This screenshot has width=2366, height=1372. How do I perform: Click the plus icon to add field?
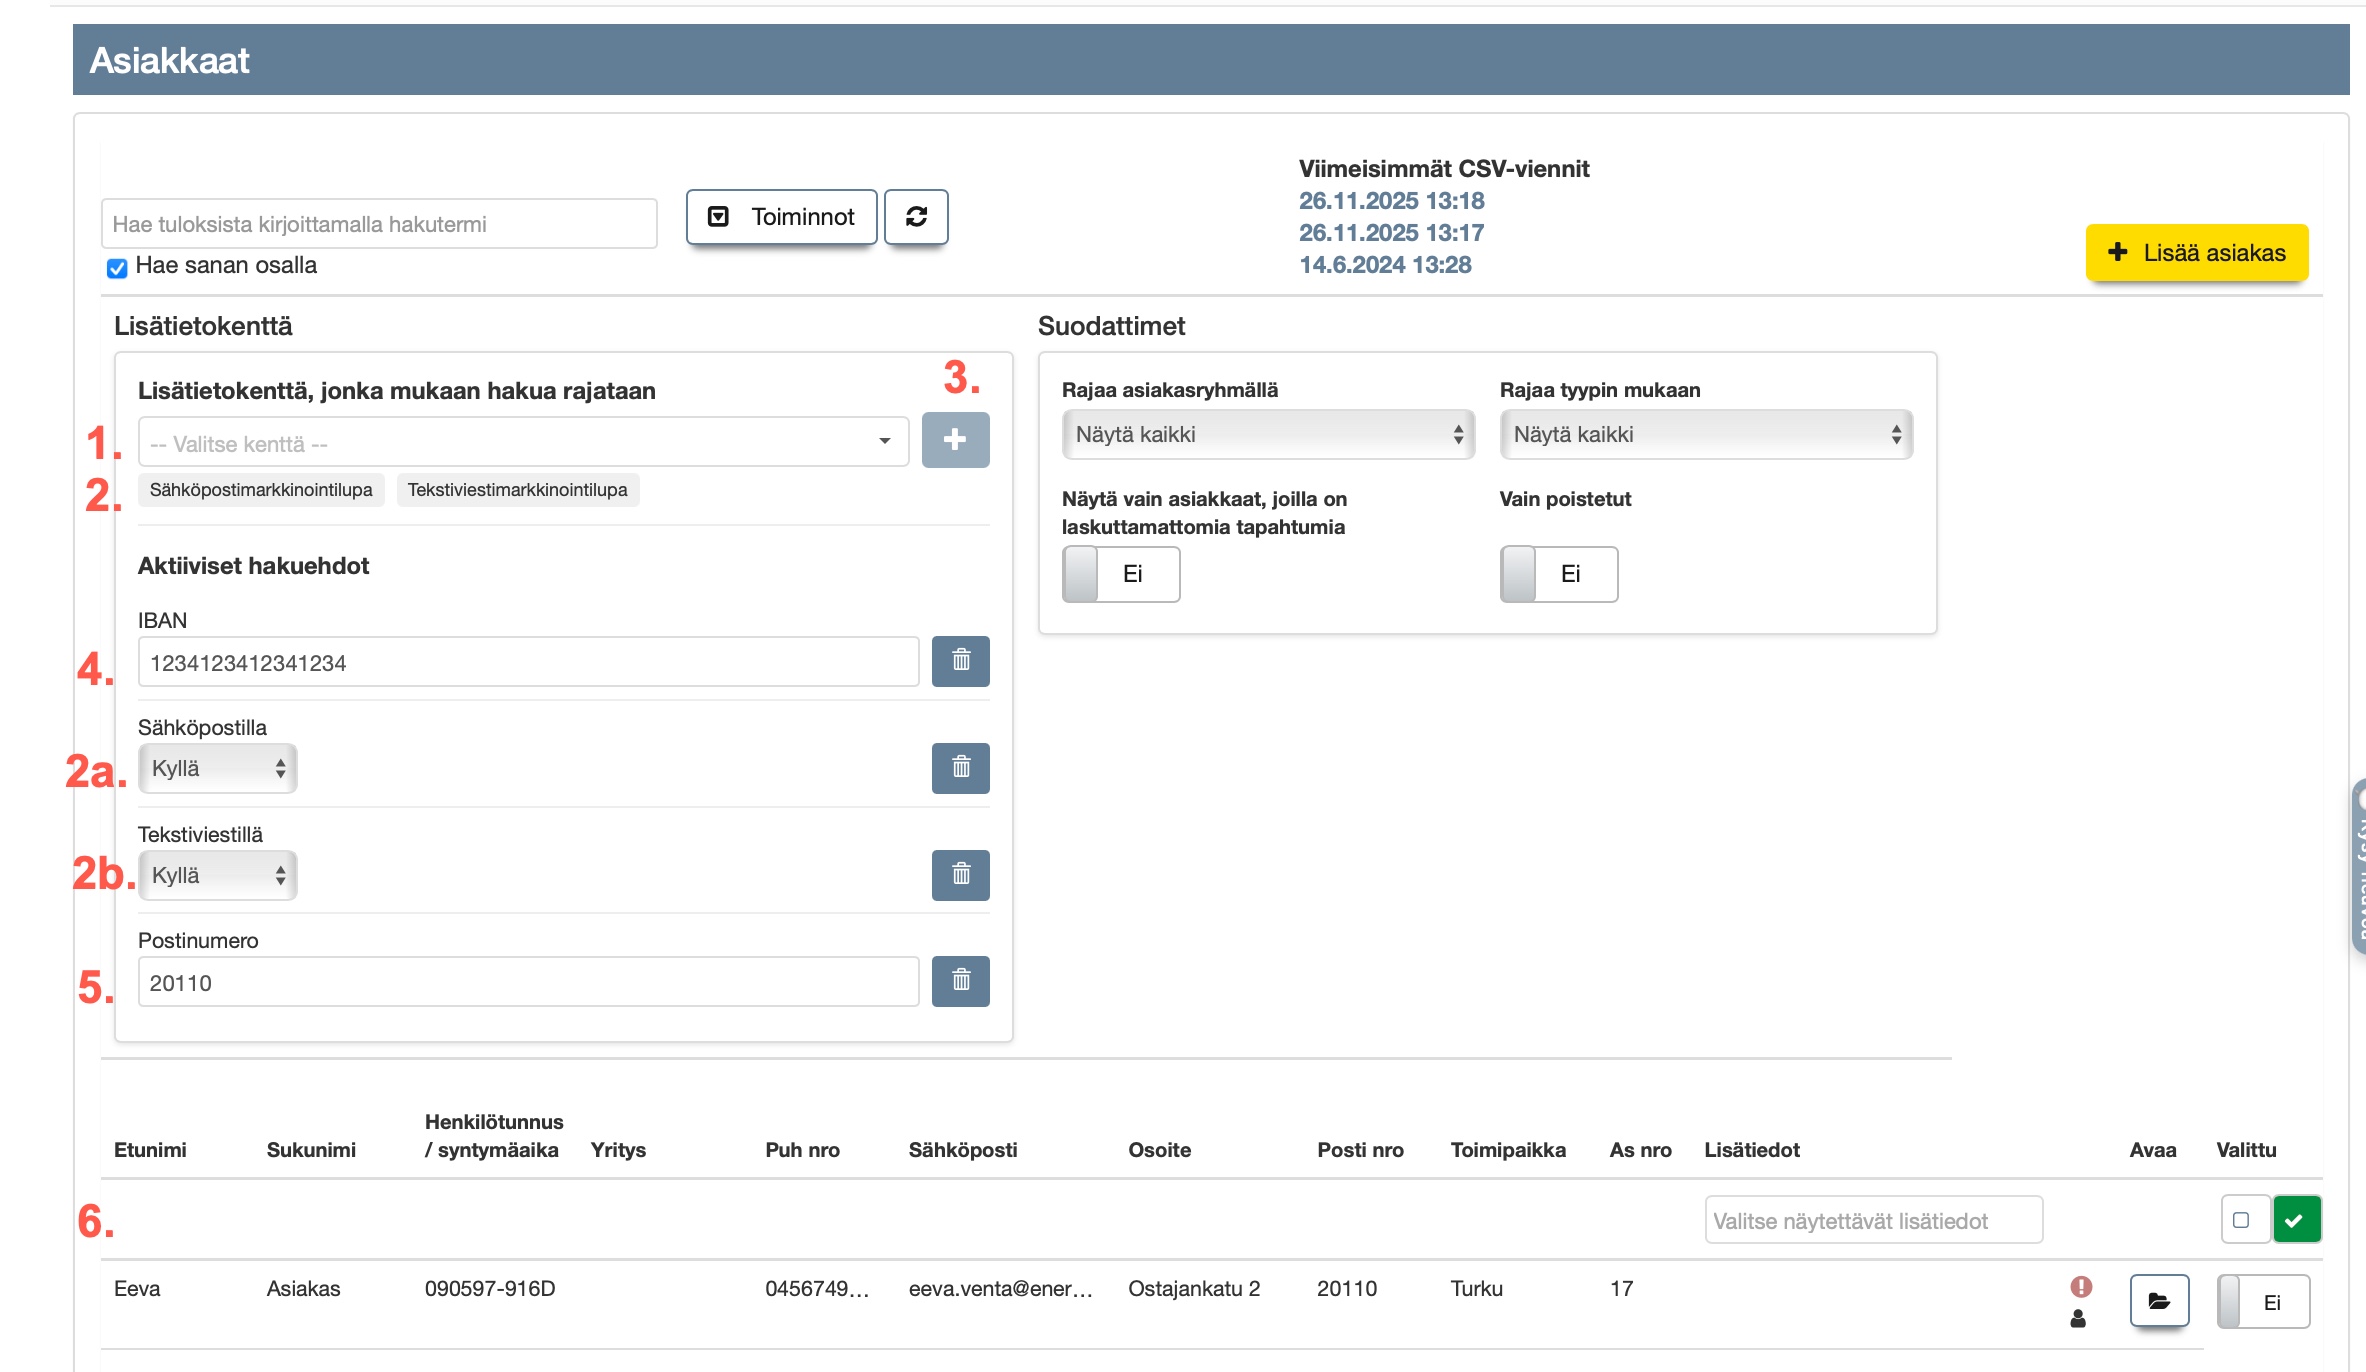click(x=955, y=440)
